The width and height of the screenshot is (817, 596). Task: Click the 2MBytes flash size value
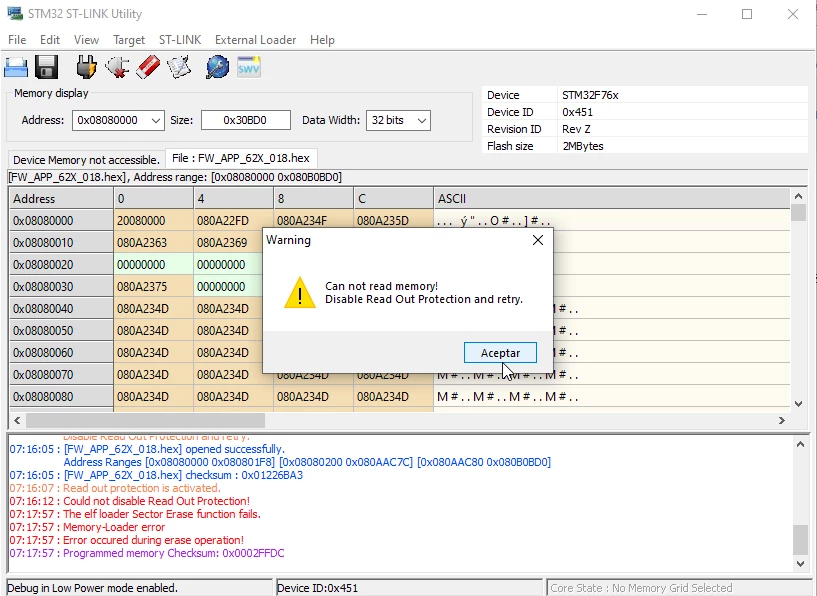(x=583, y=146)
